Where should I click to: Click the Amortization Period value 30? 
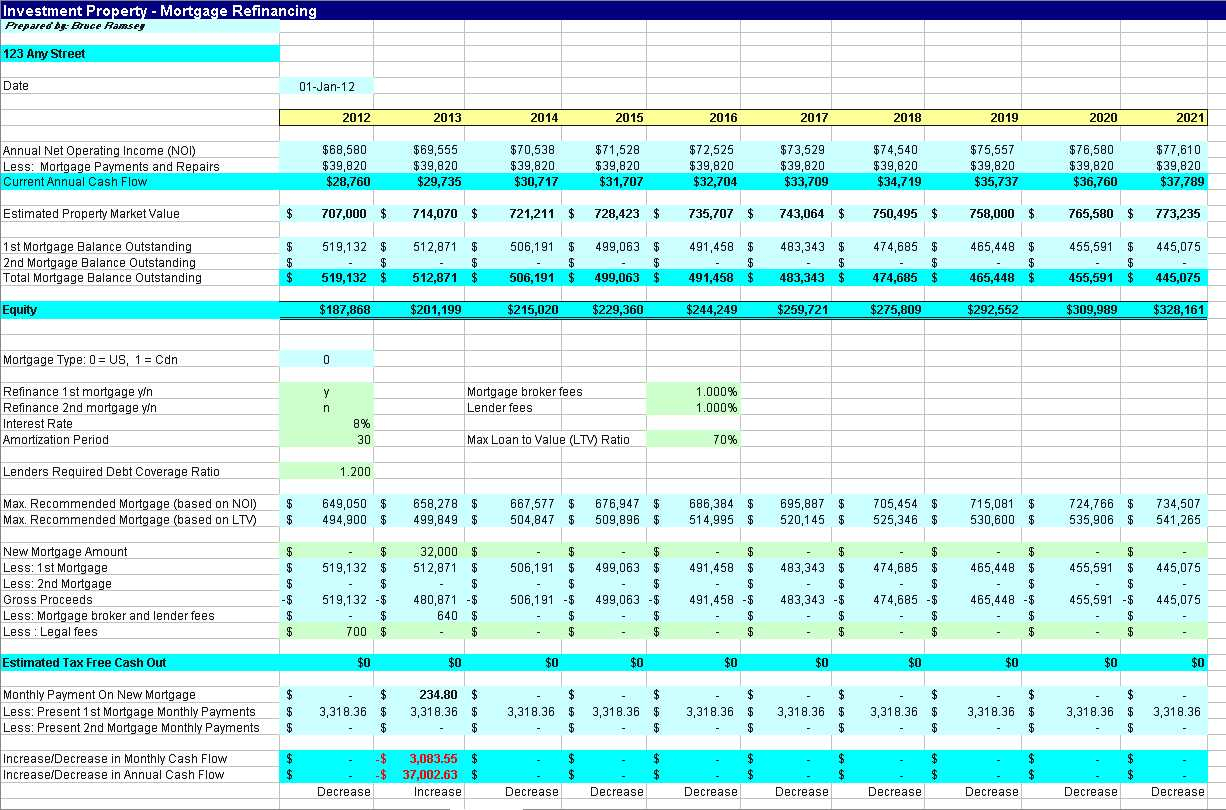[x=340, y=439]
